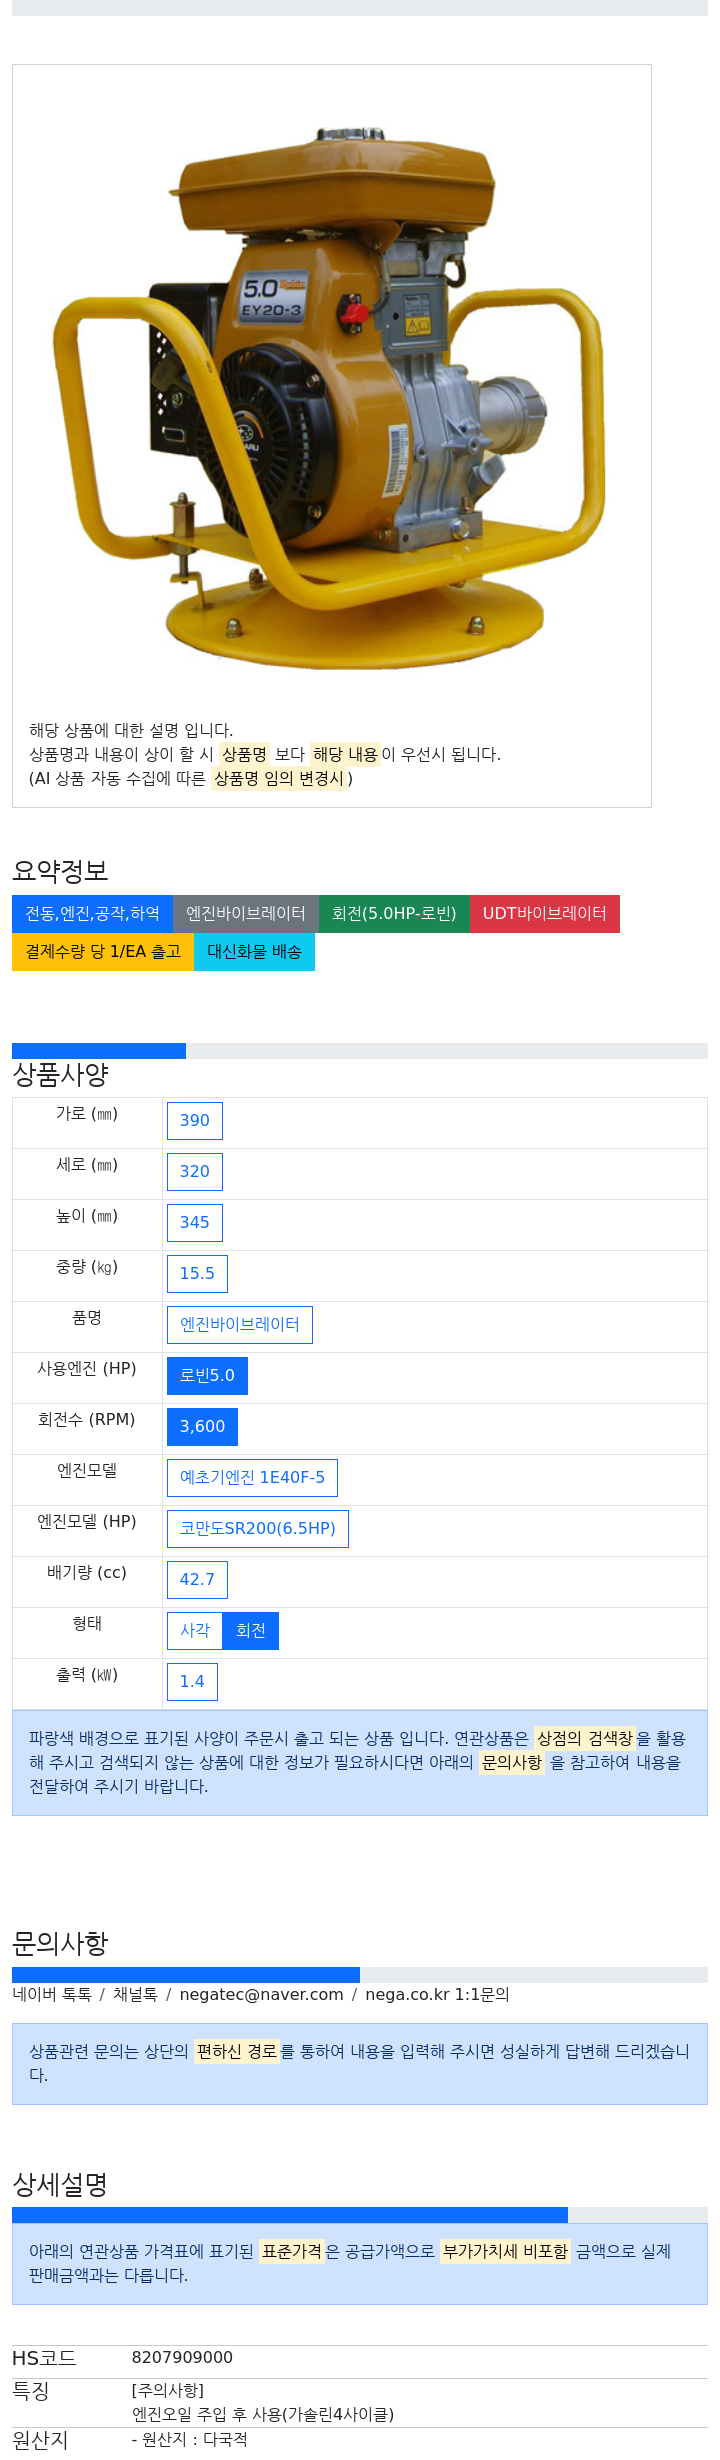Select the 전동,엔진,공작,하역 category tag

pyautogui.click(x=92, y=914)
